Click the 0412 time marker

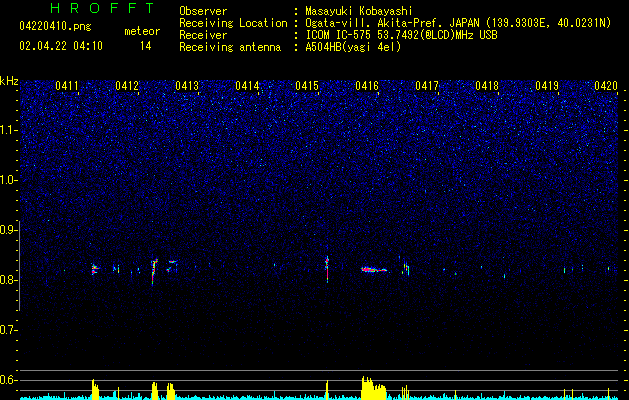coord(127,86)
